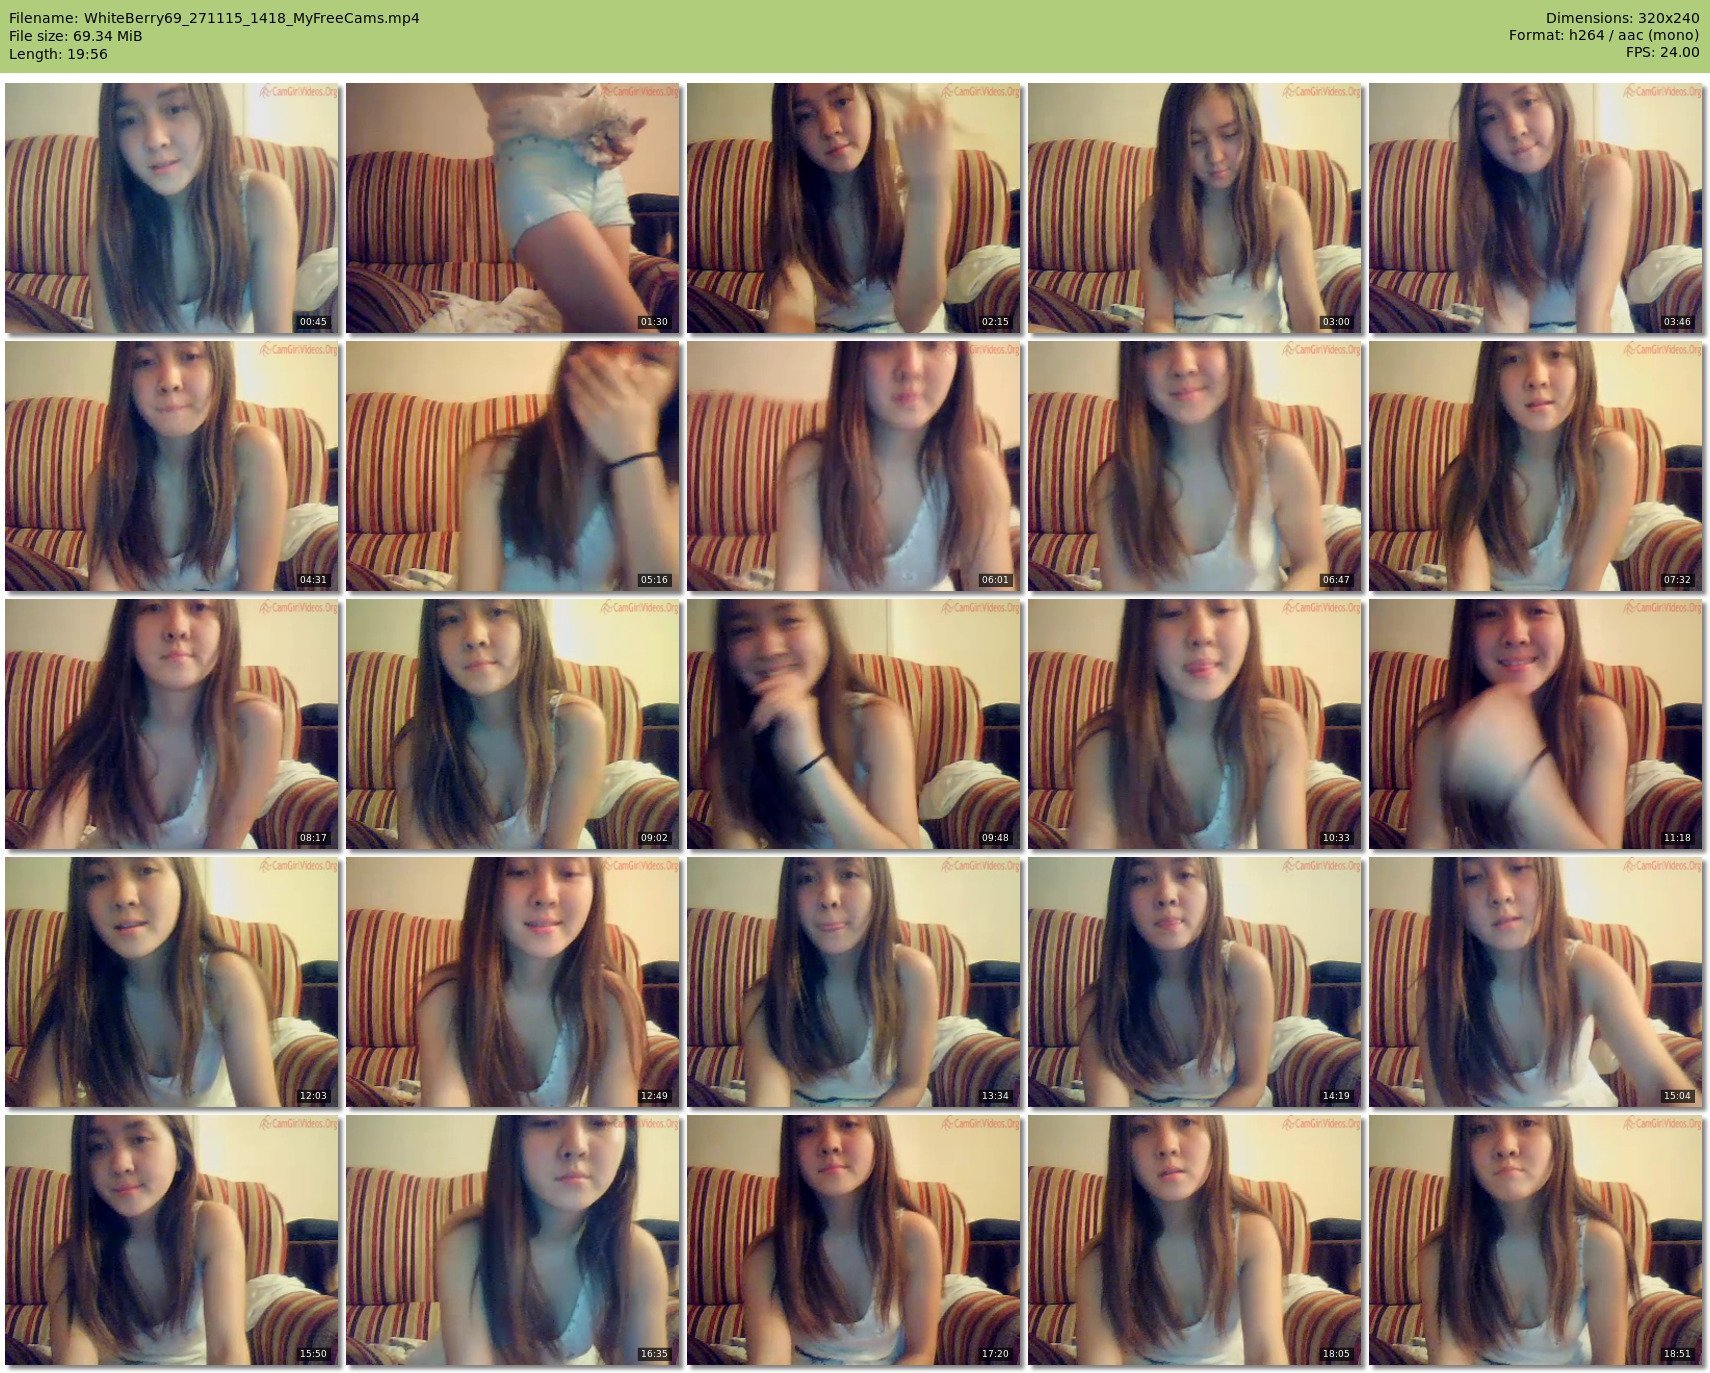The image size is (1710, 1373).
Task: Pick the thumbnail frame stamped 06:47
Action: 1195,466
